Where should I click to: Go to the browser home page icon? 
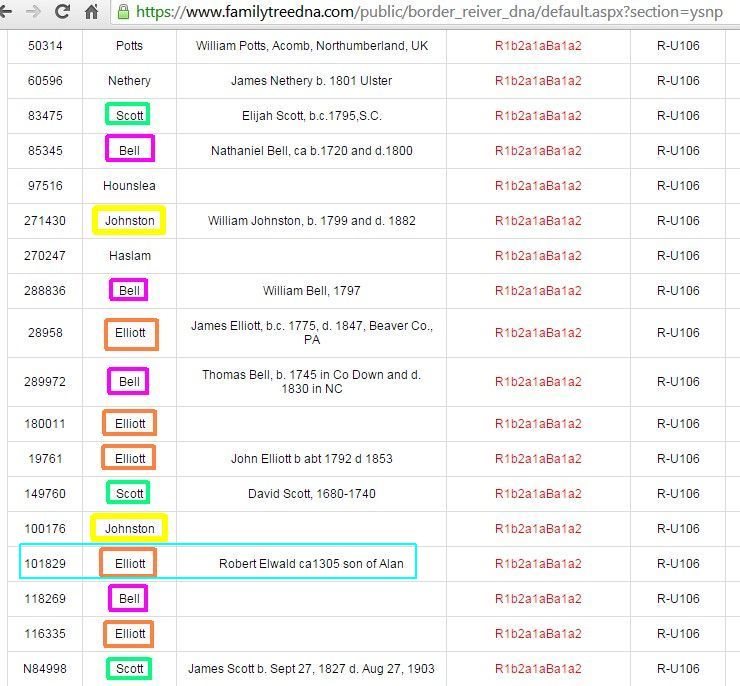tap(91, 13)
